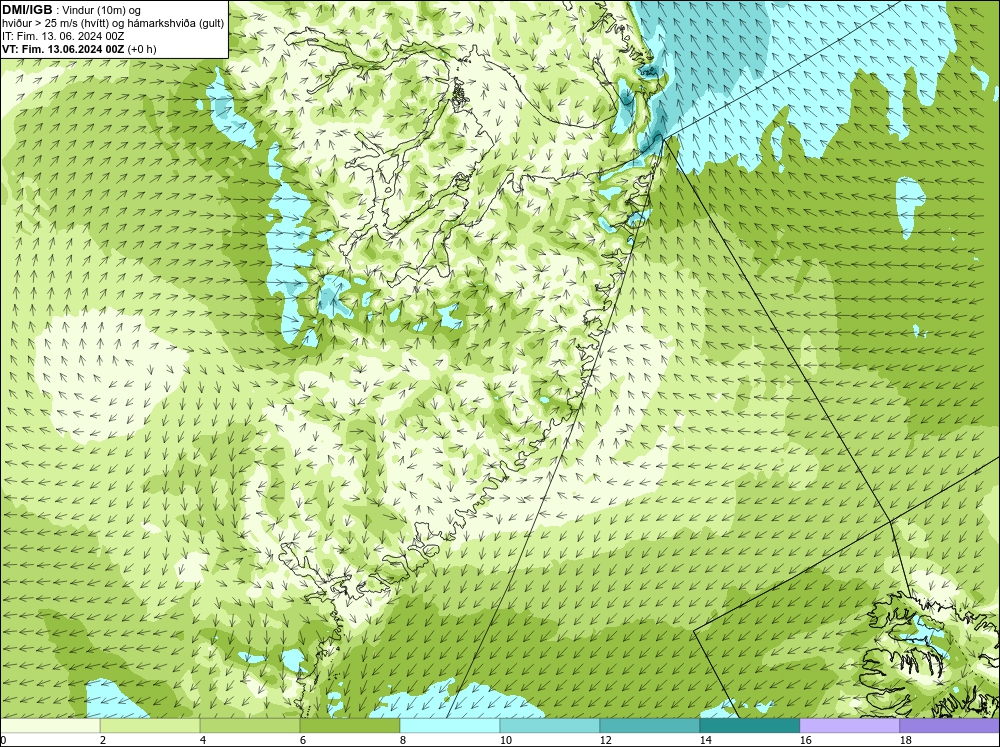This screenshot has height=747, width=1000.
Task: Click the legend value label 16
Action: (x=805, y=740)
